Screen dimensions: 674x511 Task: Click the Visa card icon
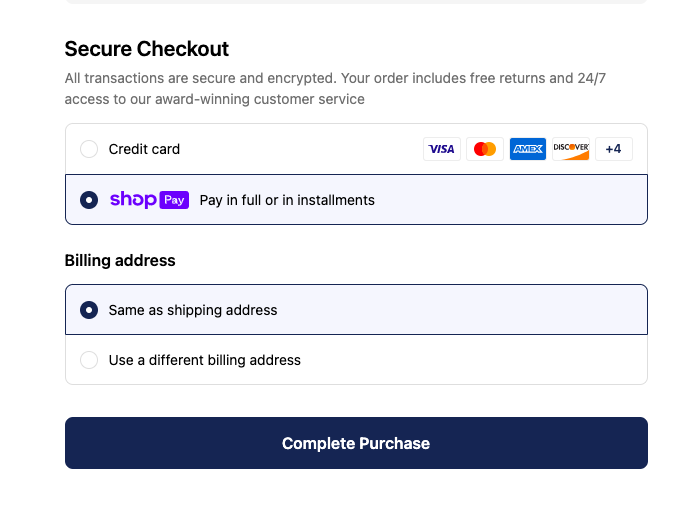tap(441, 149)
